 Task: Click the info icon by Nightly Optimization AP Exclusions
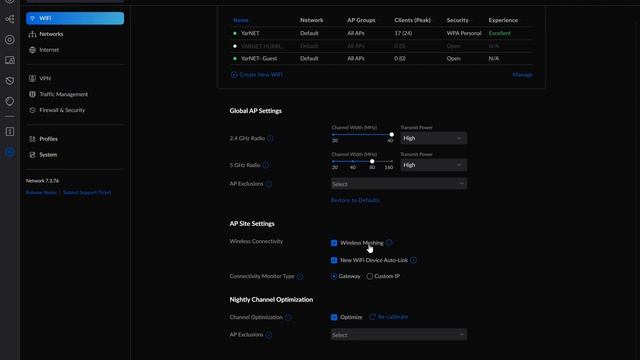(269, 335)
